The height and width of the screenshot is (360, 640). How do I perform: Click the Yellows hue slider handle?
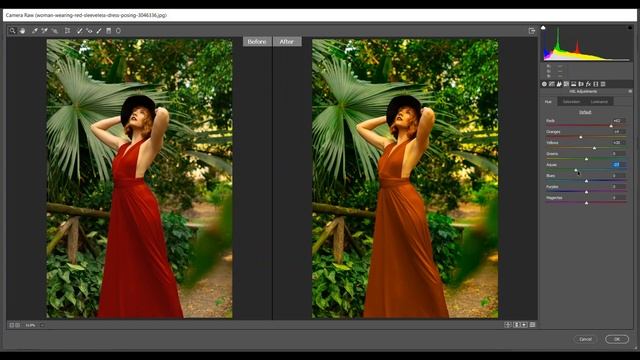[594, 148]
